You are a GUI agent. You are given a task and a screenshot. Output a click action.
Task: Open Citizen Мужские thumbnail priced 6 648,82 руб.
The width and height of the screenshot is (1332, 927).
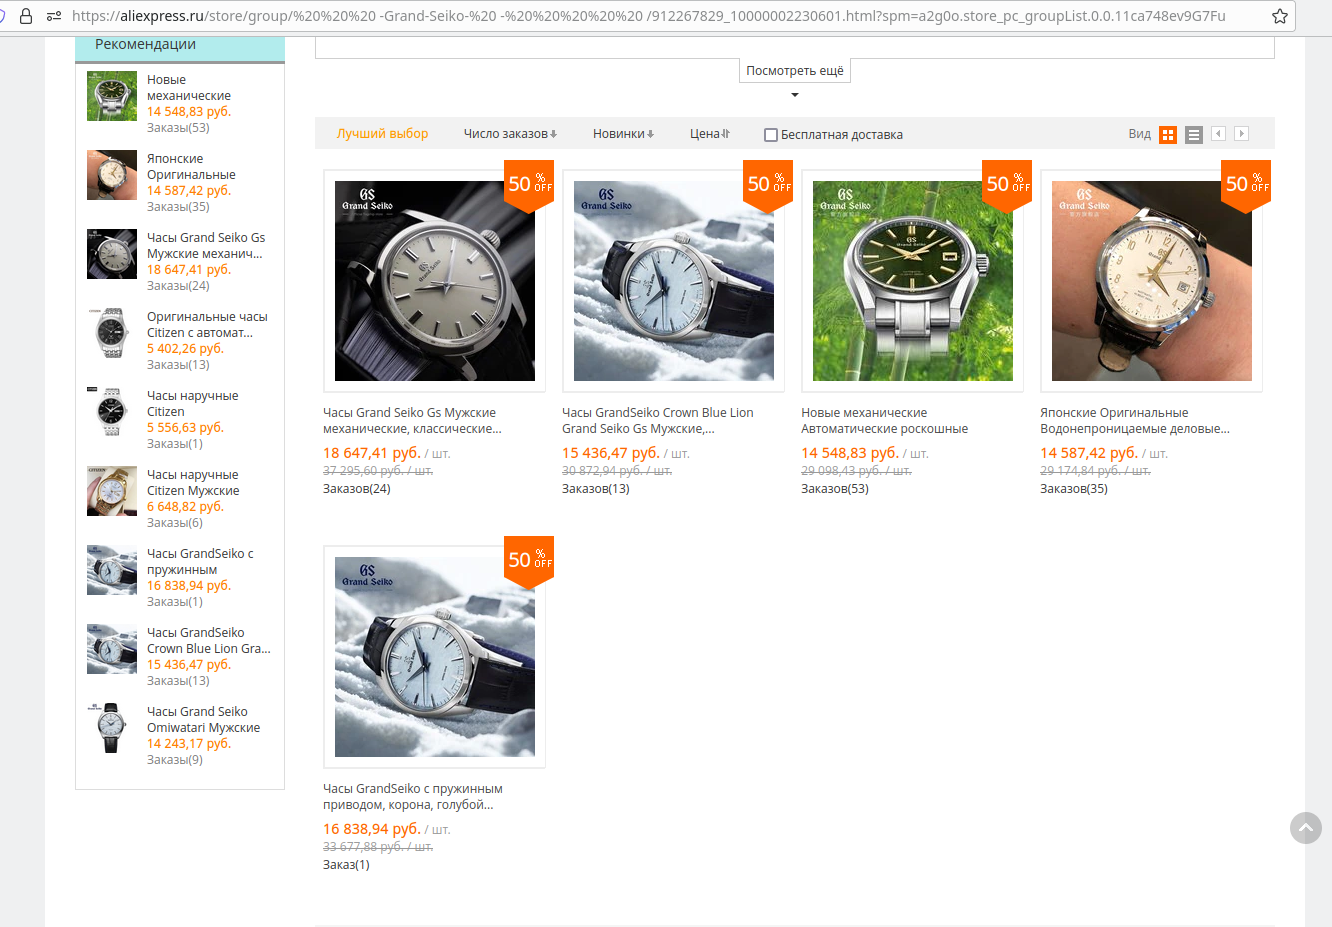112,491
